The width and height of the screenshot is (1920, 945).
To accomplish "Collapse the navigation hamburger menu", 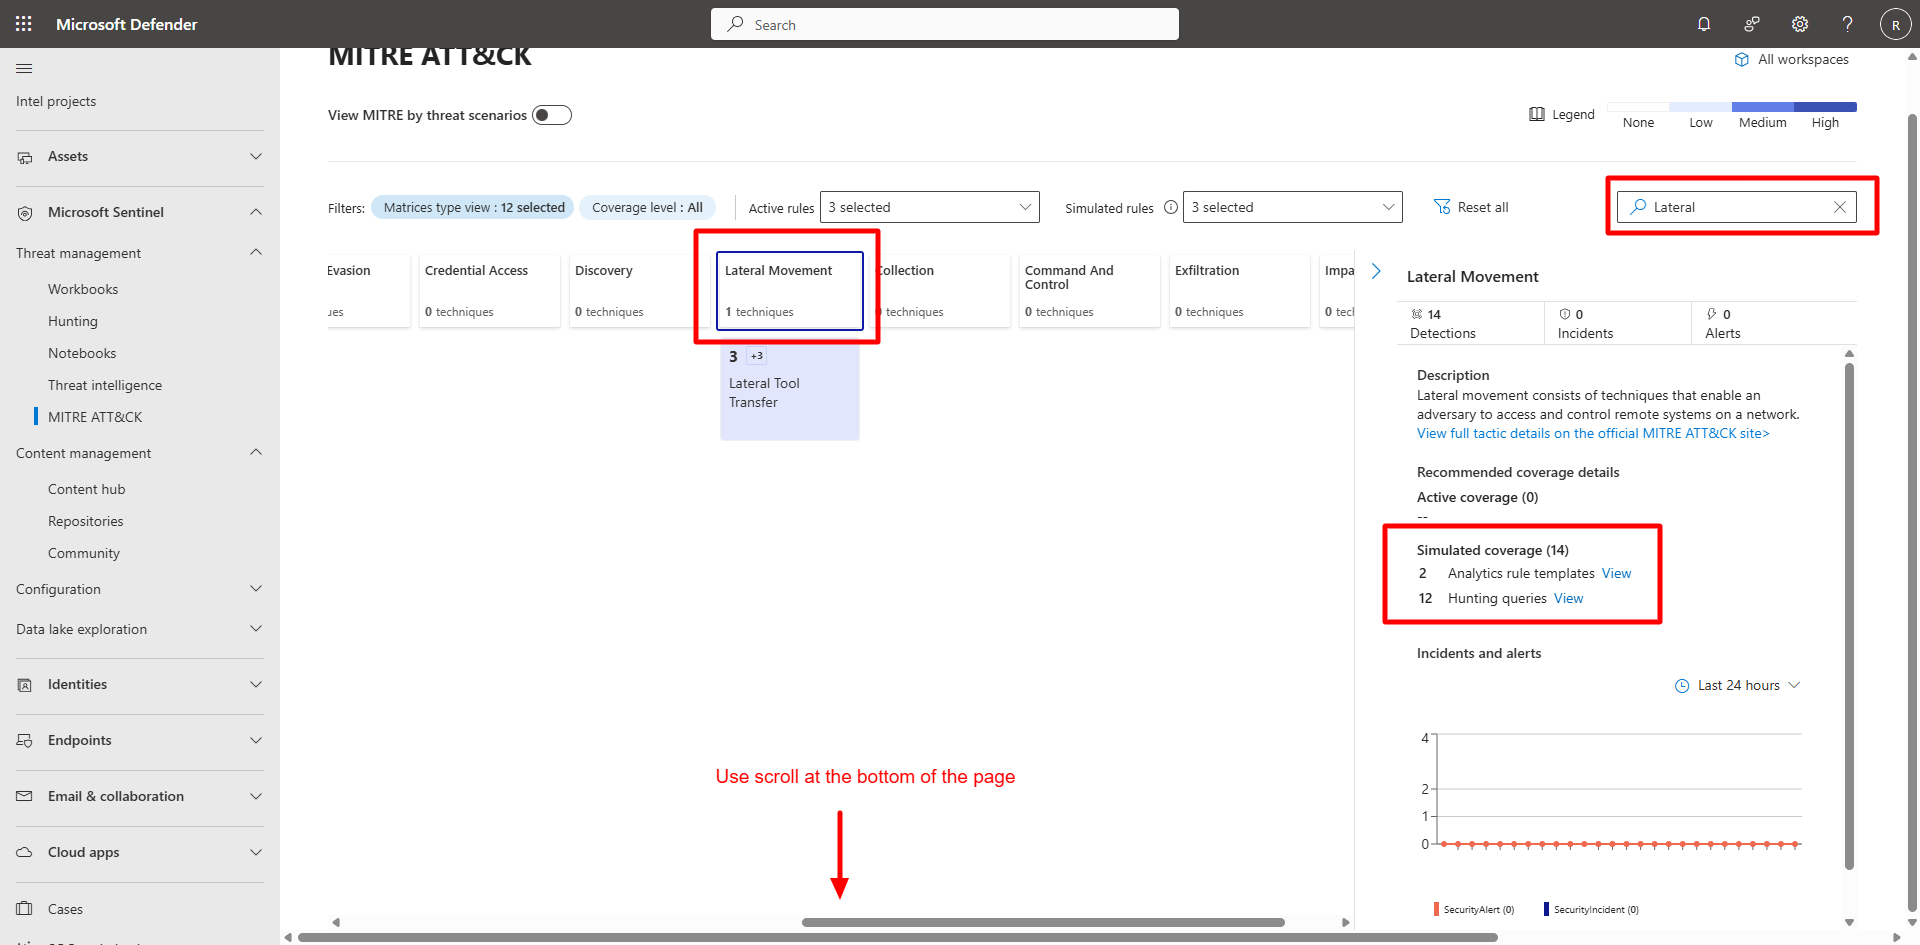I will pyautogui.click(x=25, y=68).
